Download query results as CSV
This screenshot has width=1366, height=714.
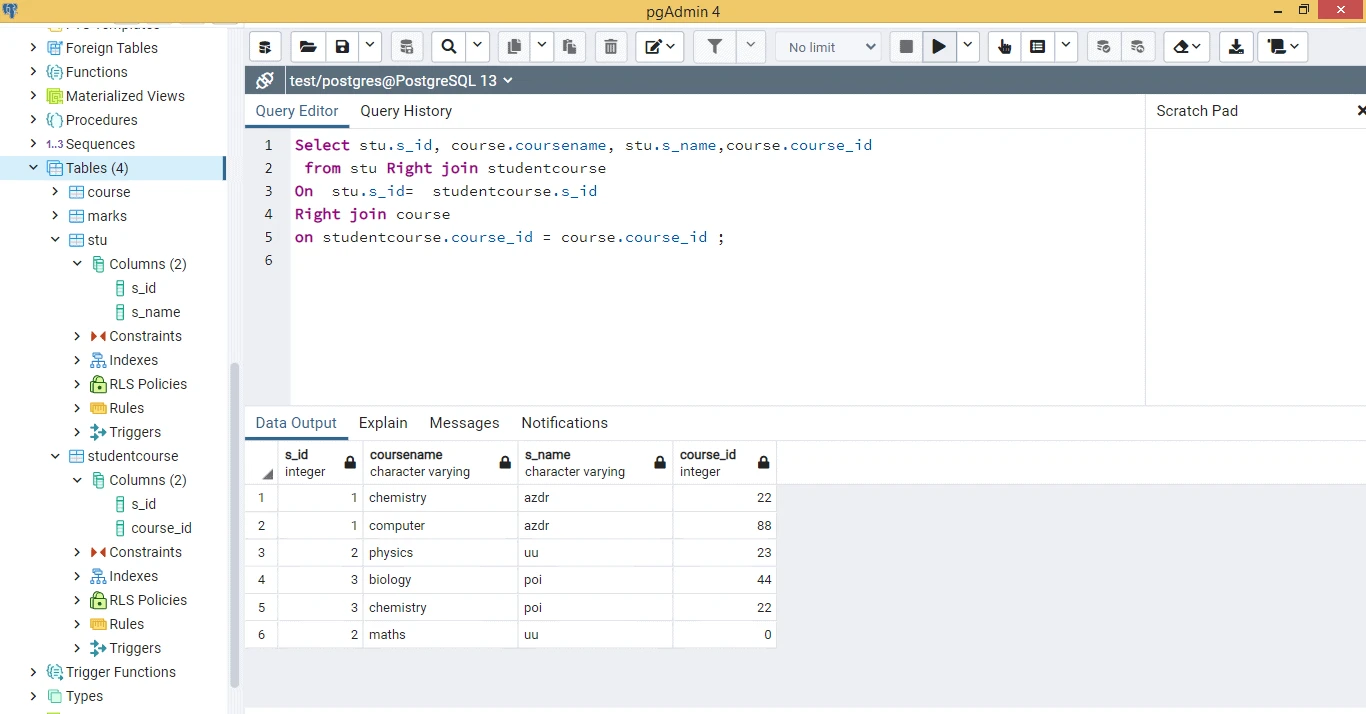[1236, 46]
